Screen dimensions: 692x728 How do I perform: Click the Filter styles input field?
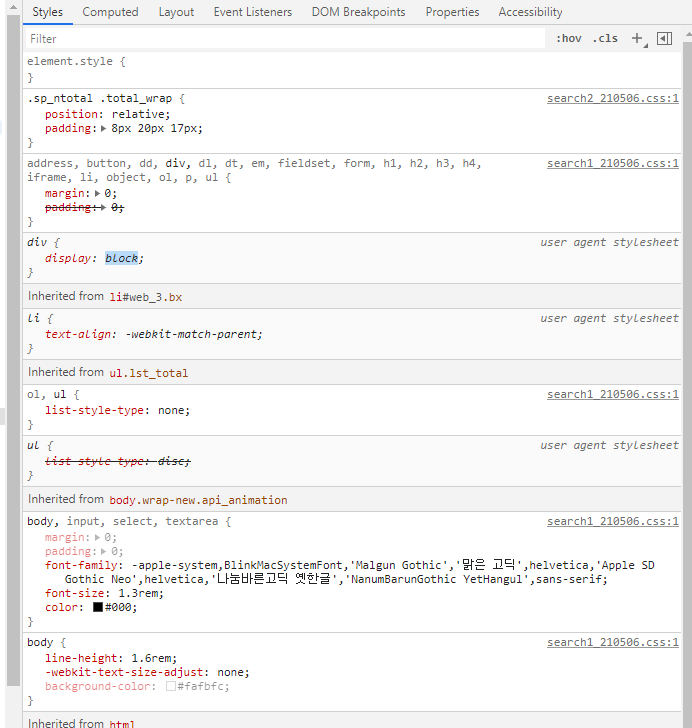pyautogui.click(x=285, y=39)
